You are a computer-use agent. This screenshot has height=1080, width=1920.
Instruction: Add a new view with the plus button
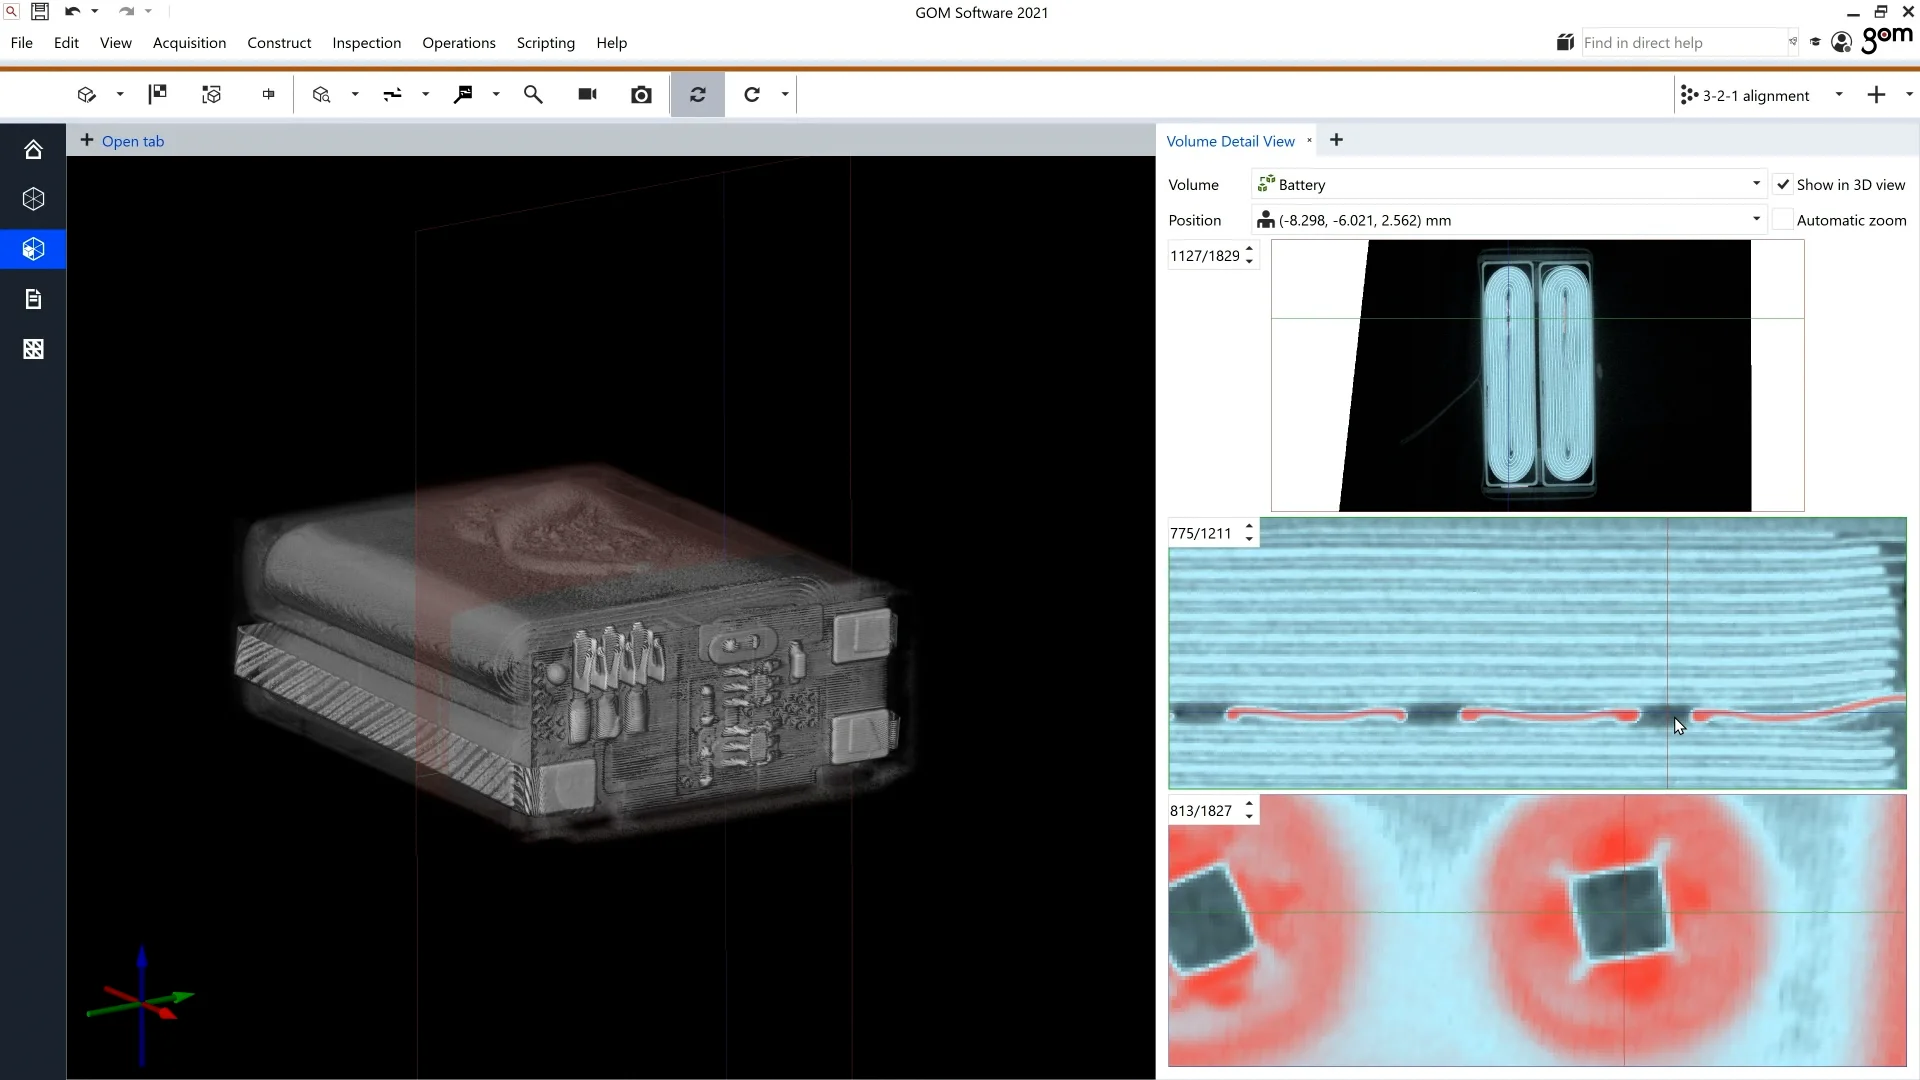(1337, 140)
